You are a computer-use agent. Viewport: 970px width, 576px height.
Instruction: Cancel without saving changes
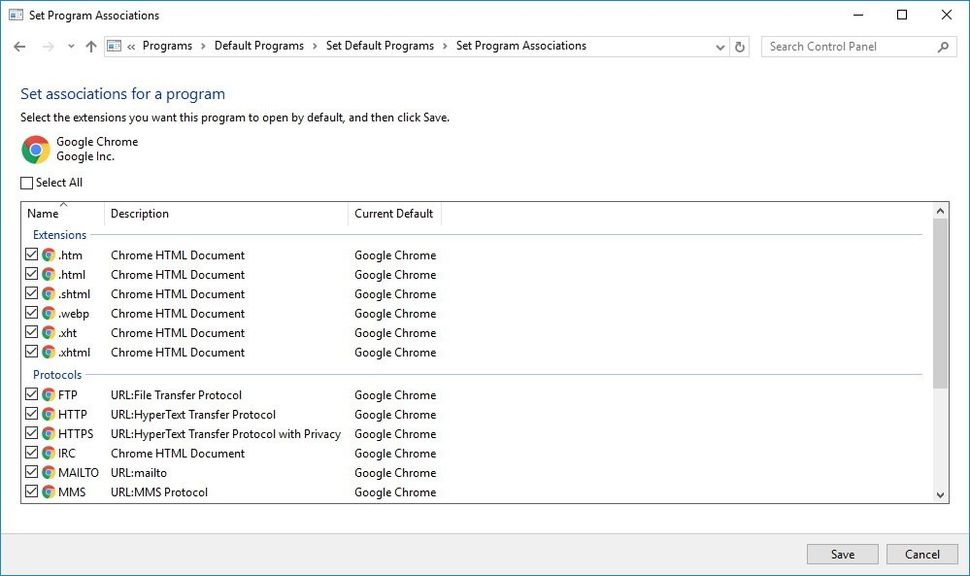(x=921, y=553)
